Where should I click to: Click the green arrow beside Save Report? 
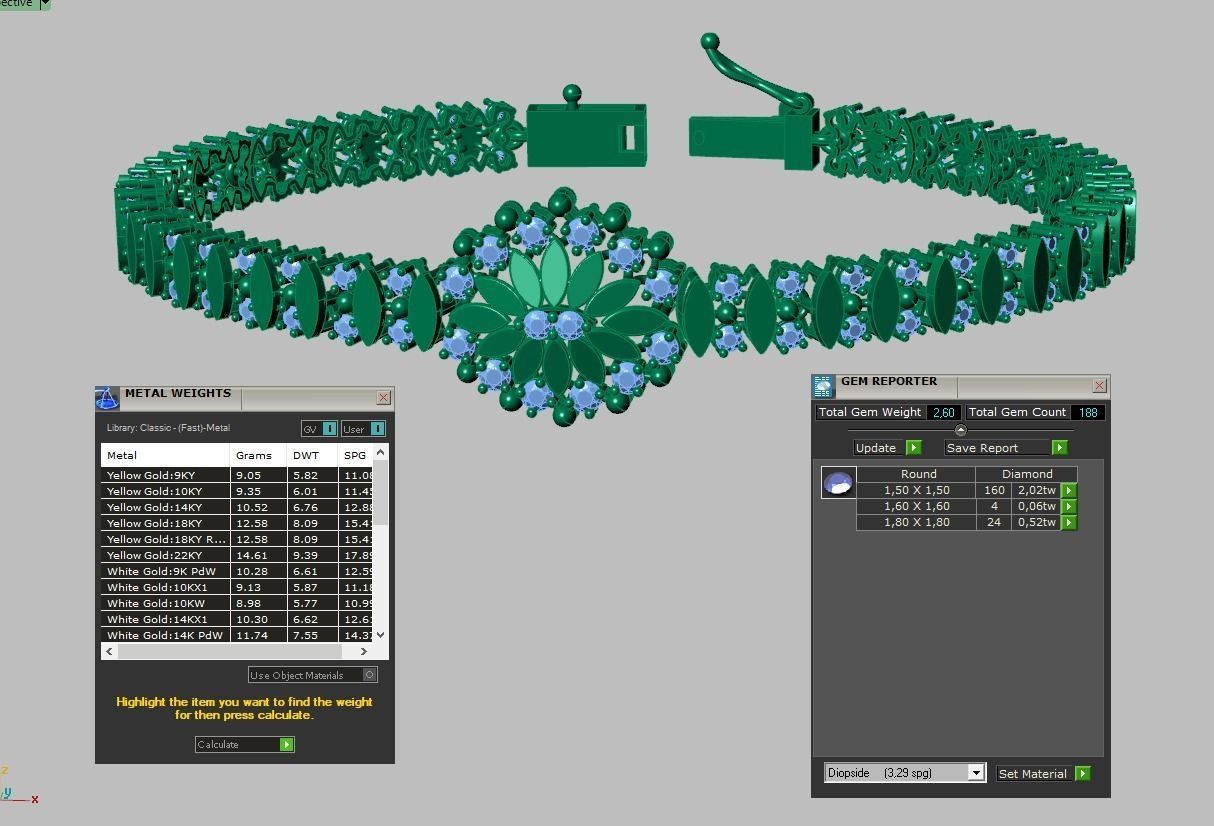pos(1060,447)
